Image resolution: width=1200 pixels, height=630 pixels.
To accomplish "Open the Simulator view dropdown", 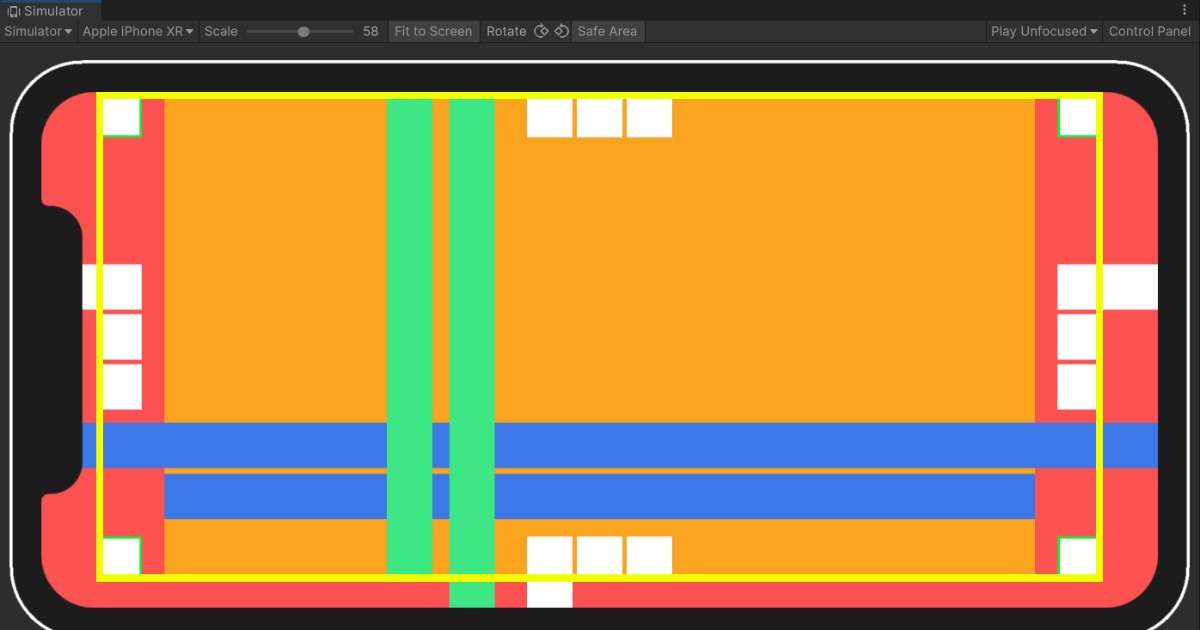I will click(38, 31).
